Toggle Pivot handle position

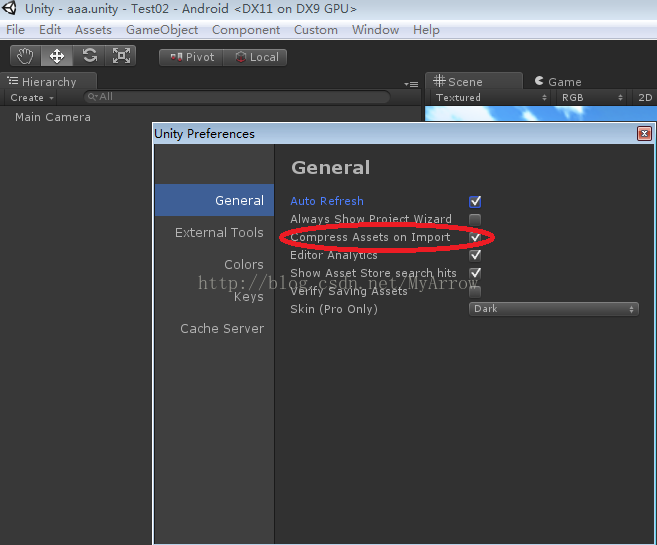pos(191,57)
